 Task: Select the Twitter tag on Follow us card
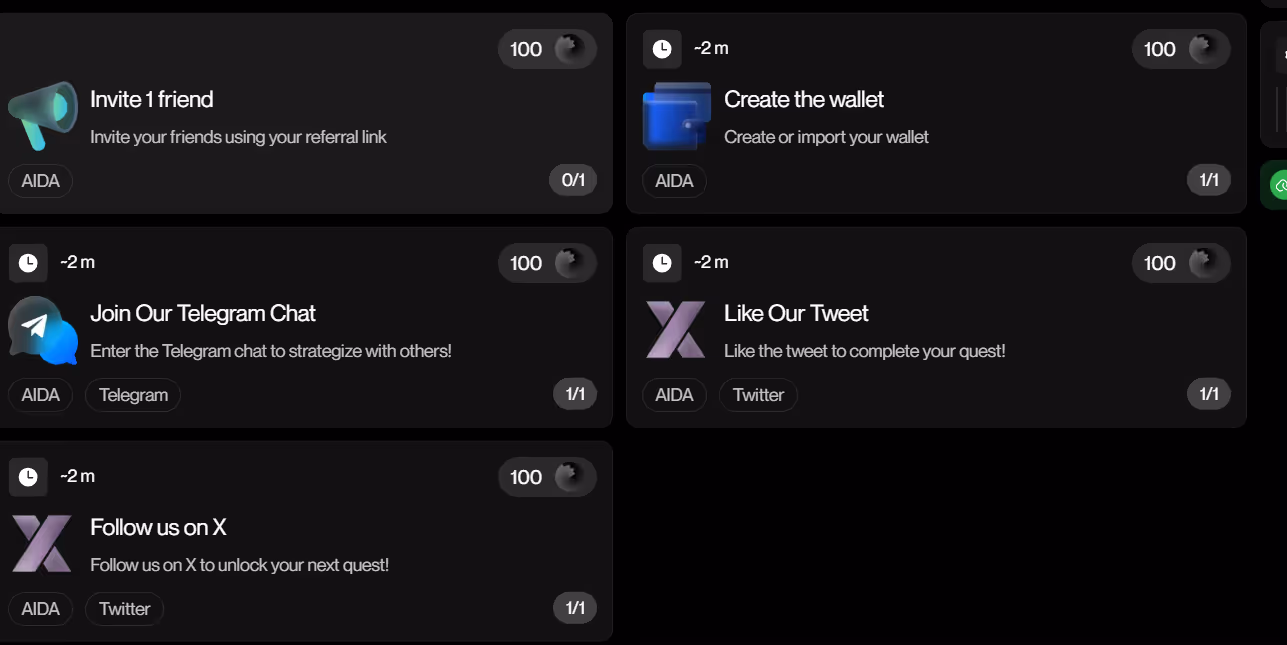(124, 609)
